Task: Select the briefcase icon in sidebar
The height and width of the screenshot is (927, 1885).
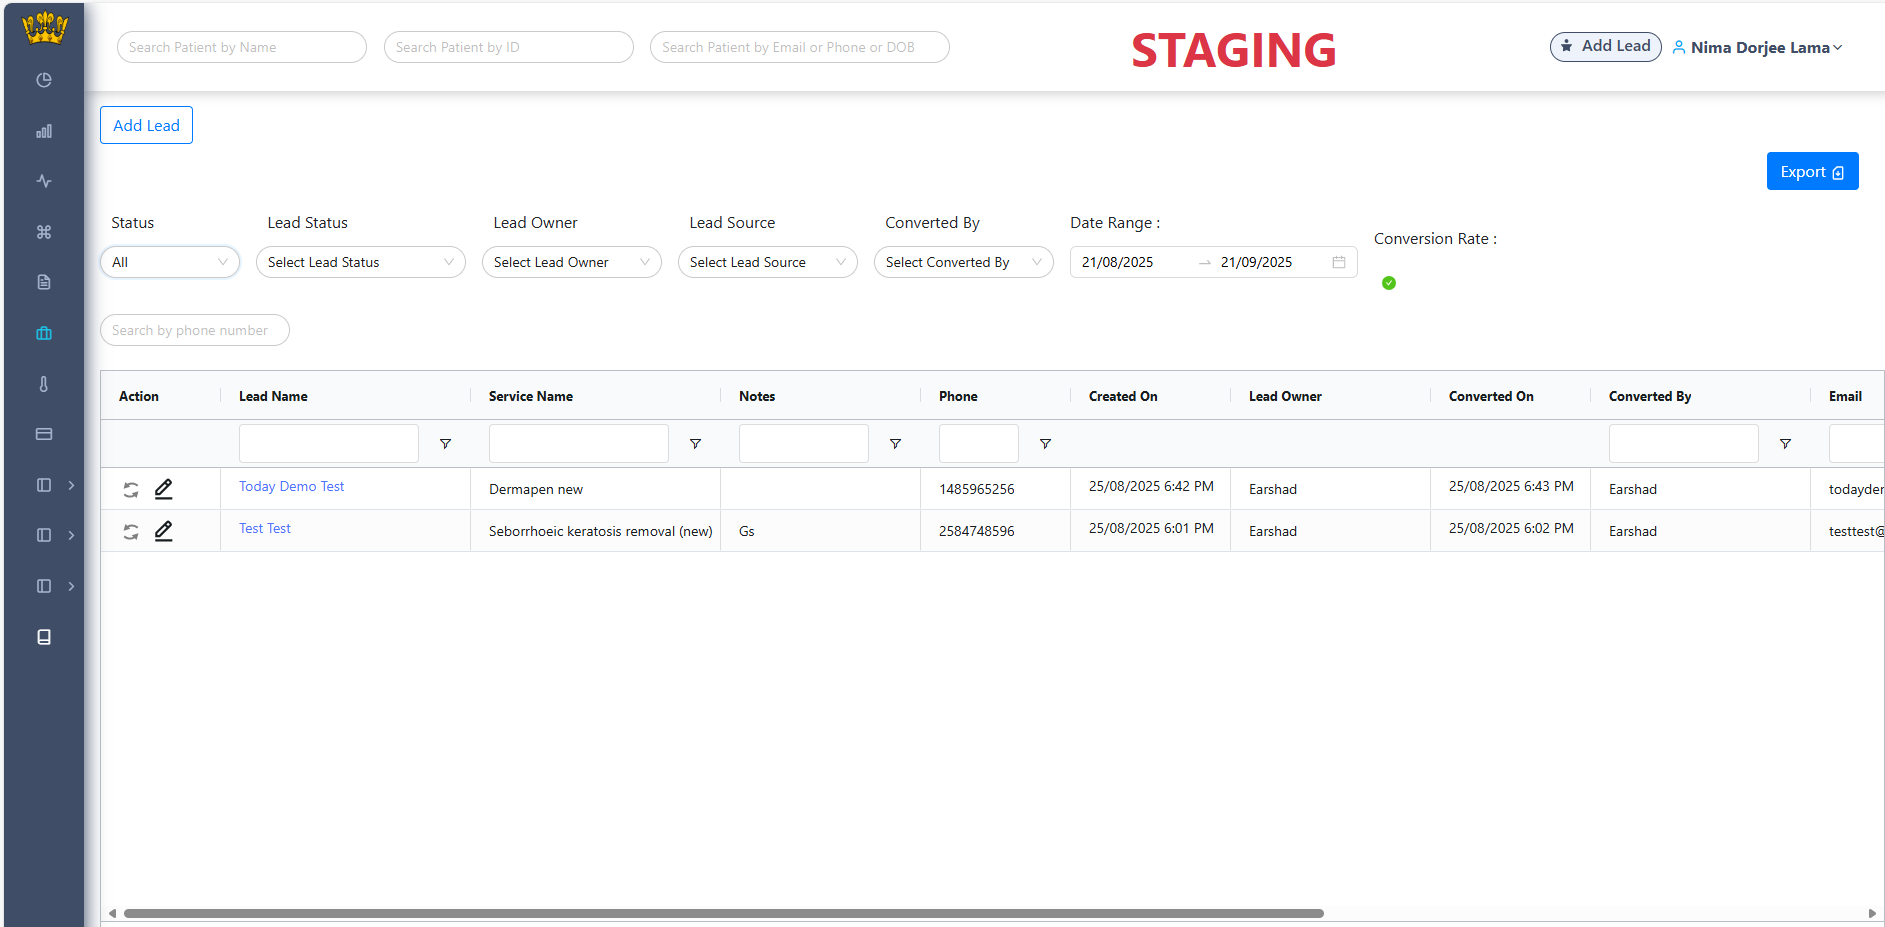Action: click(44, 333)
